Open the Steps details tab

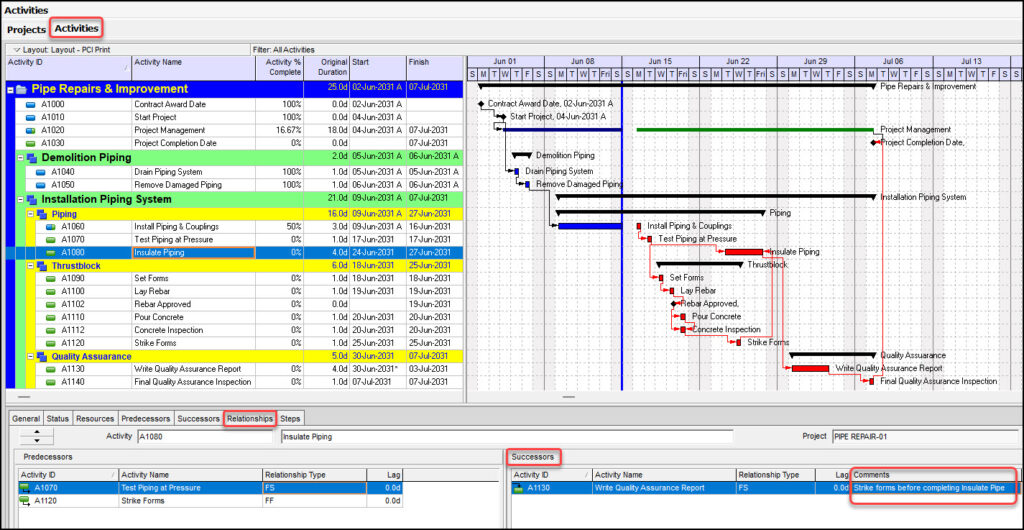pos(290,419)
